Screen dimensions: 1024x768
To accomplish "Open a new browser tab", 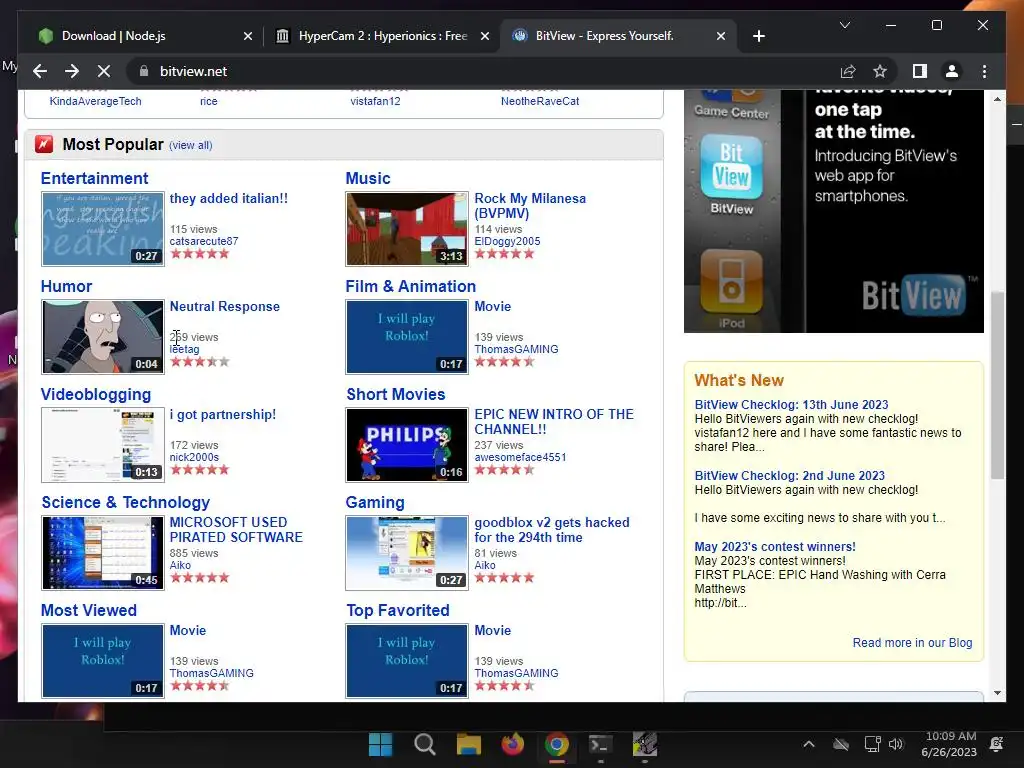I will coord(758,37).
